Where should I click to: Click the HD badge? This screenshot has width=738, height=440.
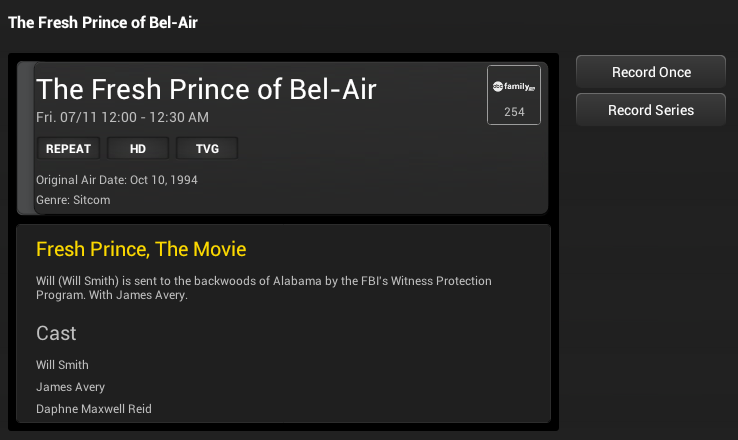point(137,149)
